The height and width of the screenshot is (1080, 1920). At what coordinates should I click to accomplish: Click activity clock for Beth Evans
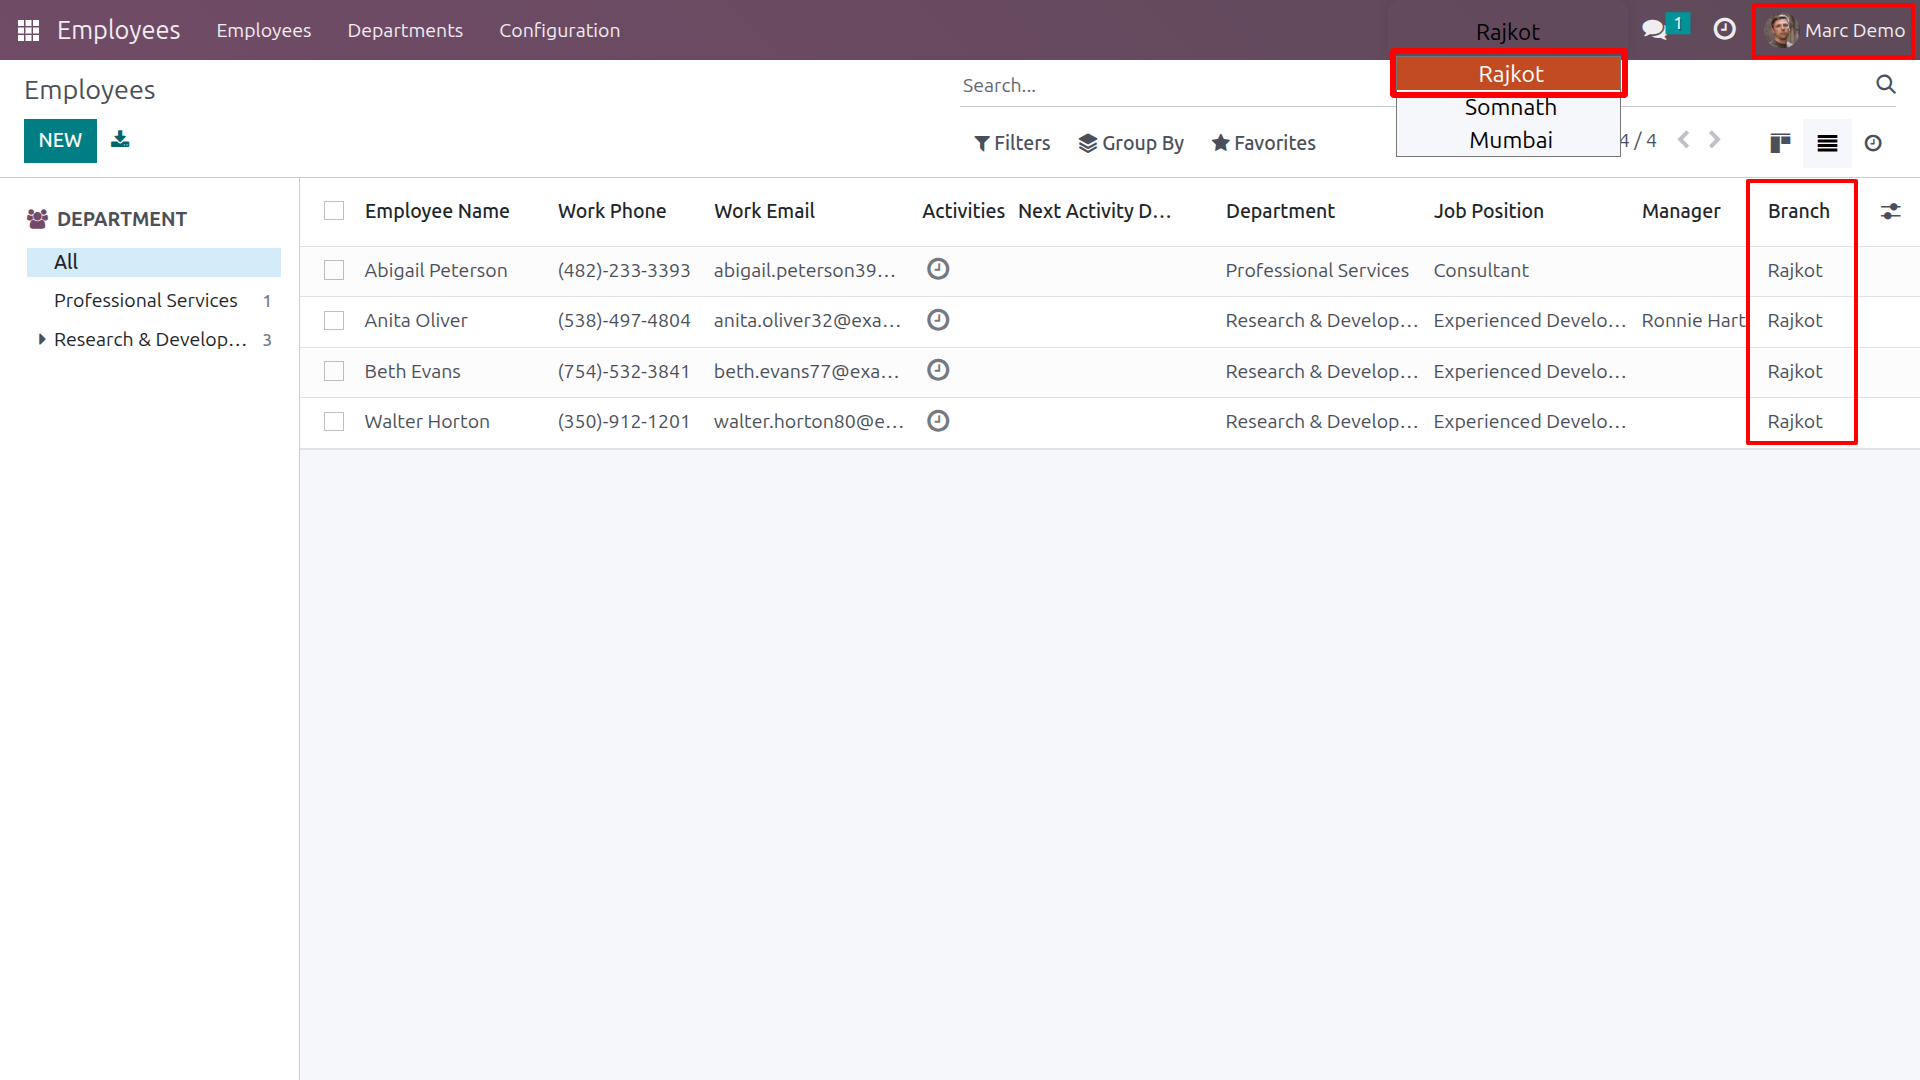(938, 370)
